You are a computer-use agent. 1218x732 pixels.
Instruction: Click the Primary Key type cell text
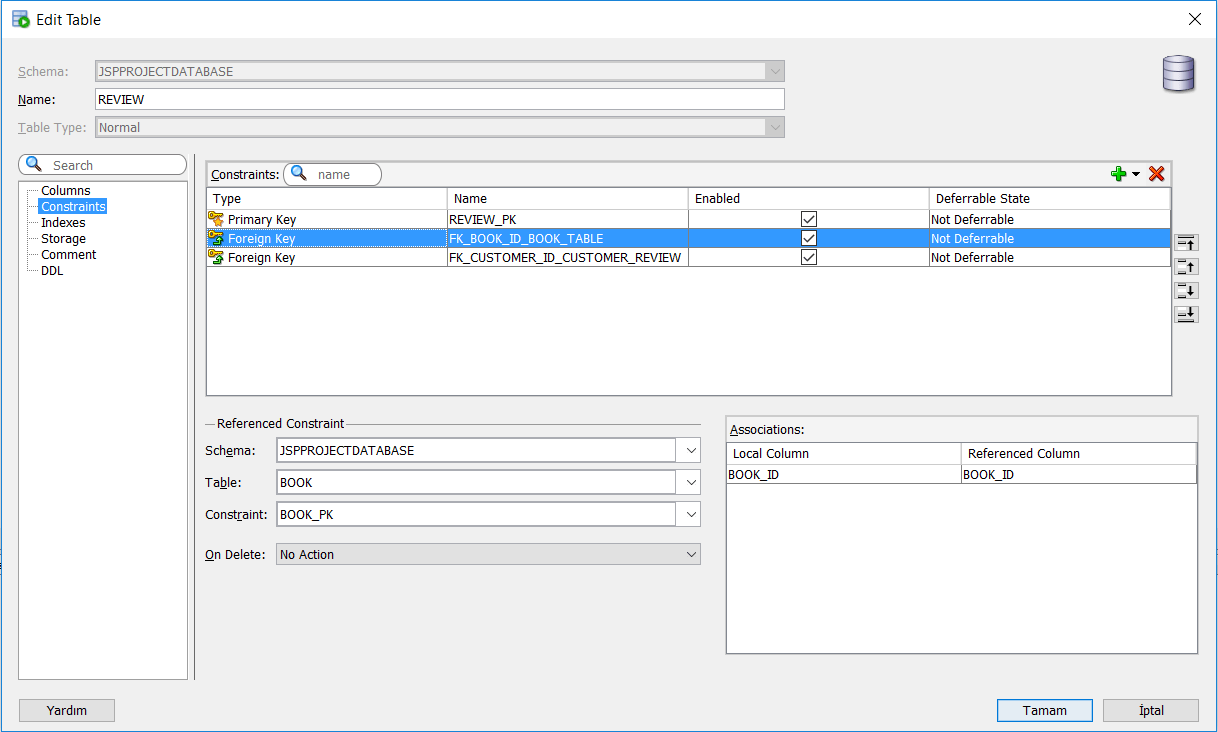262,219
